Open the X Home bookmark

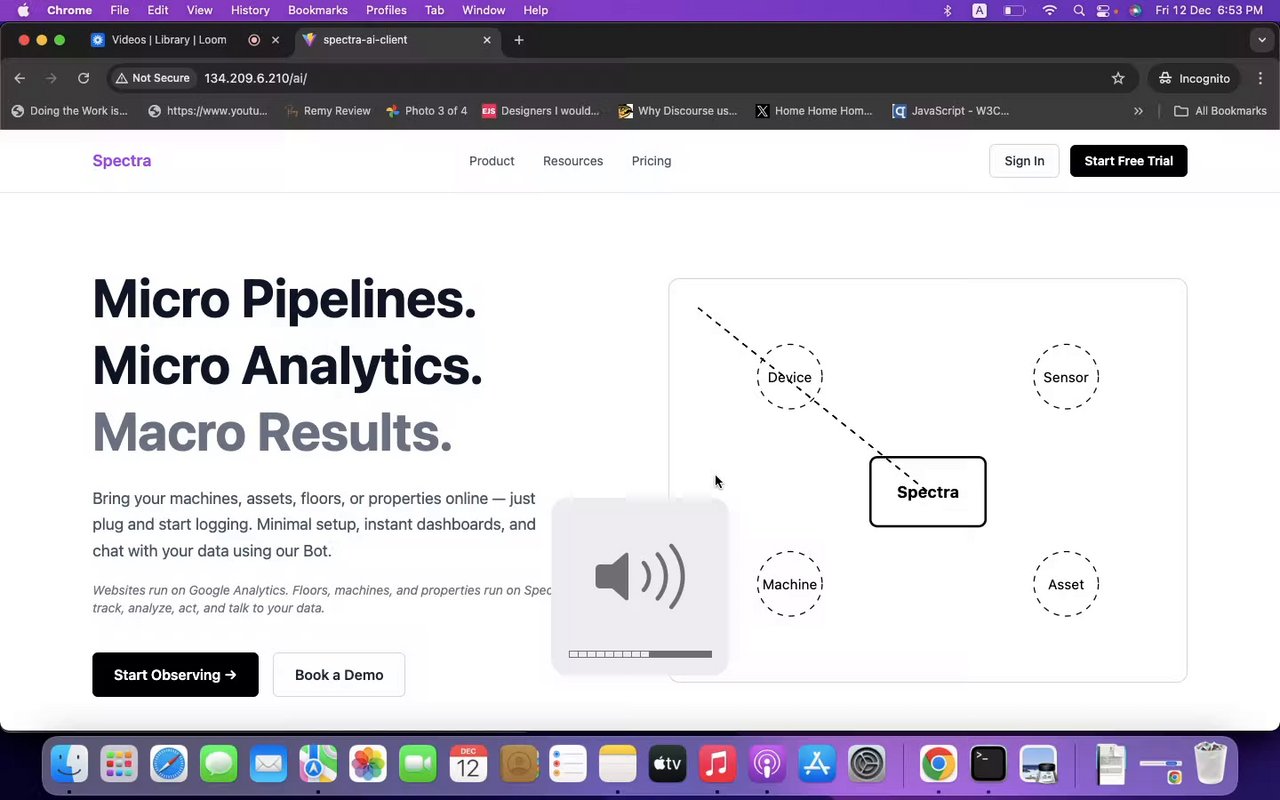click(x=814, y=111)
